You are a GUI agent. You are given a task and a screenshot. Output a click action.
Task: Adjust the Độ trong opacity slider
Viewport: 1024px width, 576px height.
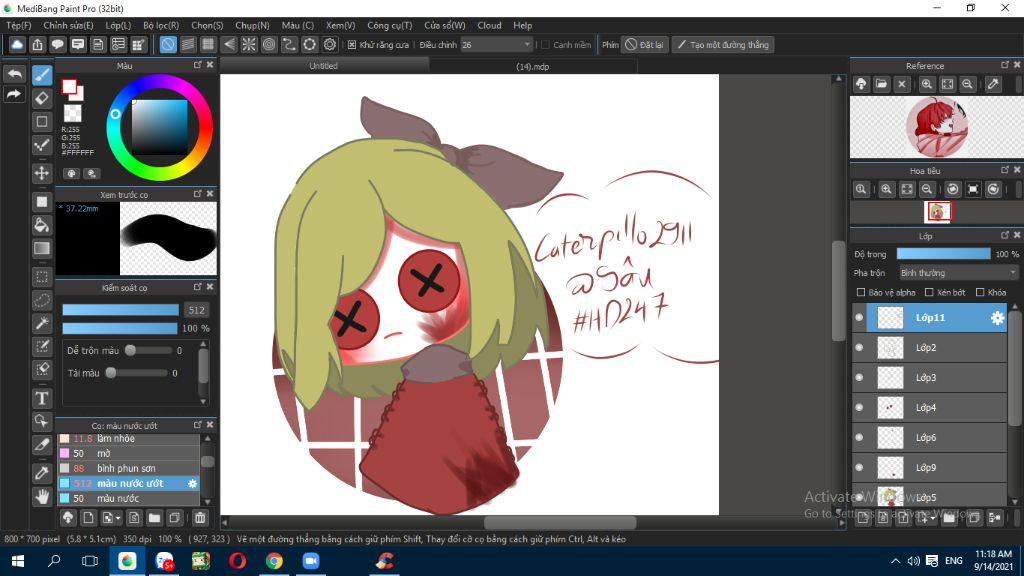pyautogui.click(x=944, y=254)
